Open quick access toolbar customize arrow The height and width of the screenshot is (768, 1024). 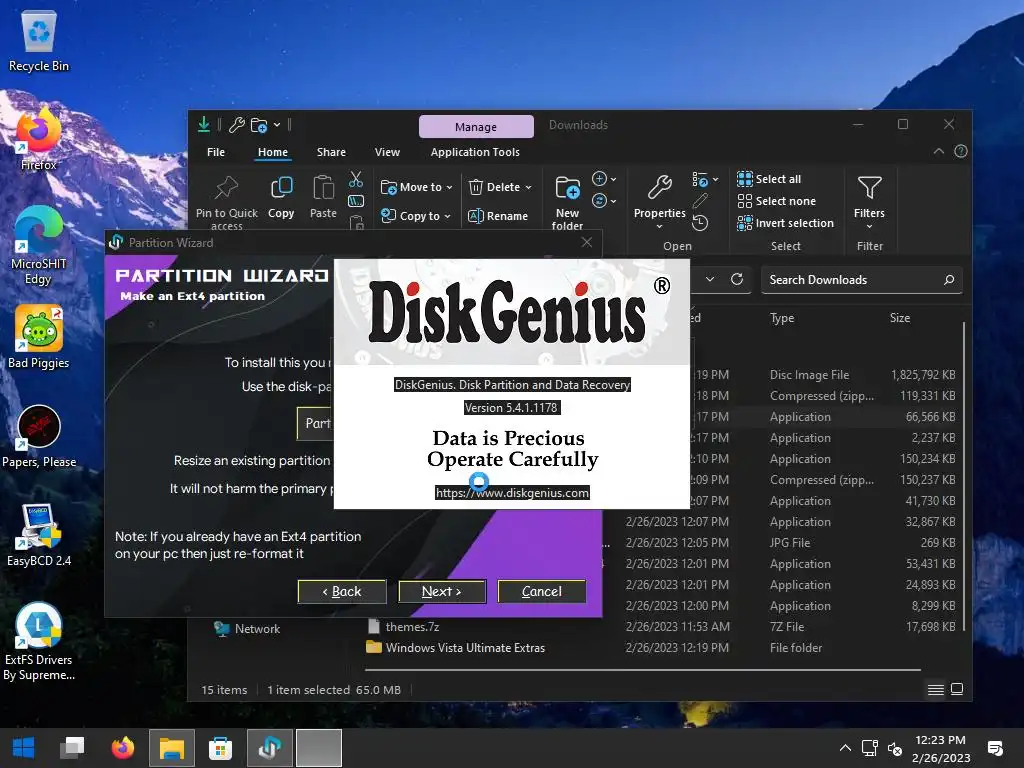click(x=277, y=125)
